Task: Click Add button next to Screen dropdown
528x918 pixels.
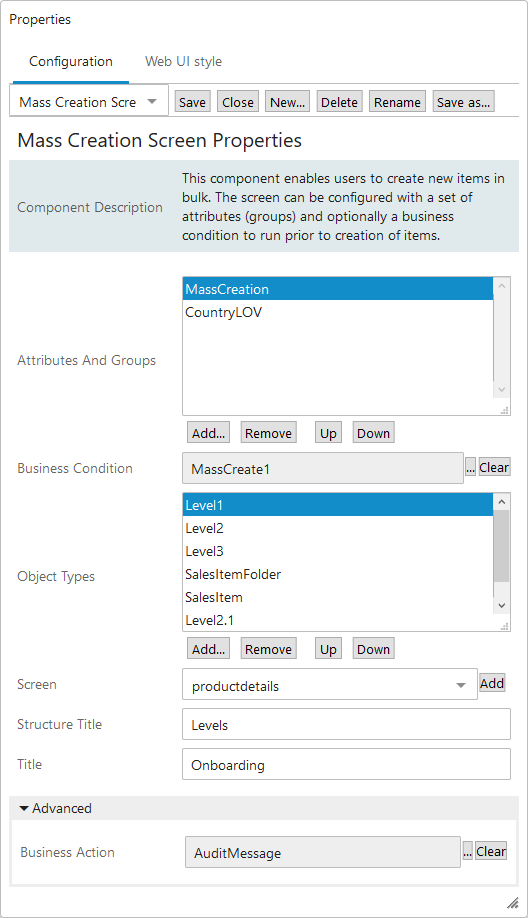Action: click(492, 683)
